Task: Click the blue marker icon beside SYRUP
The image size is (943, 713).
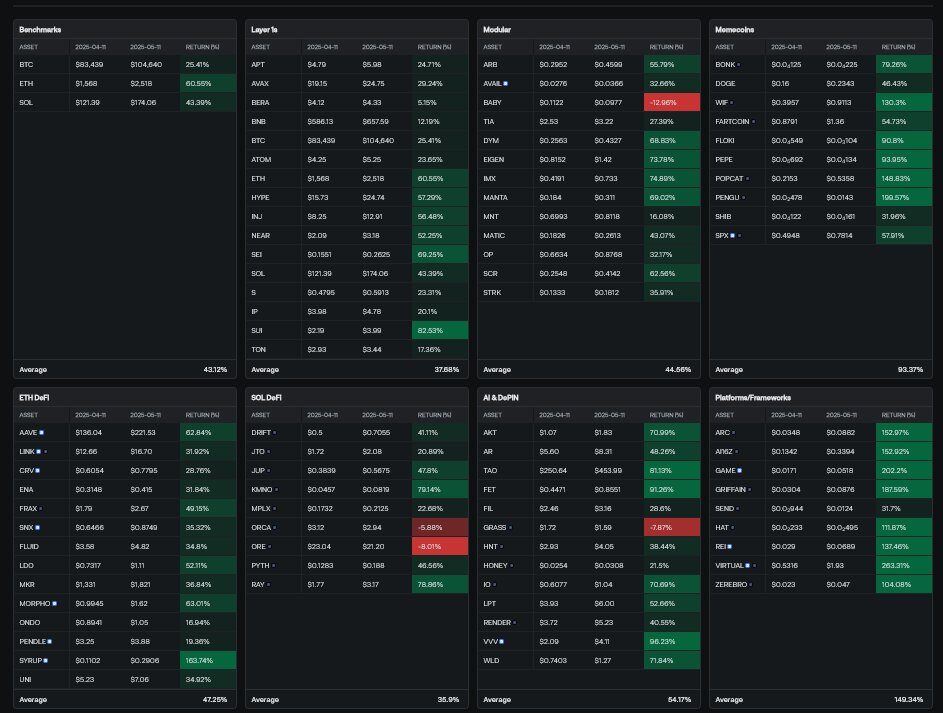Action: tap(46, 661)
